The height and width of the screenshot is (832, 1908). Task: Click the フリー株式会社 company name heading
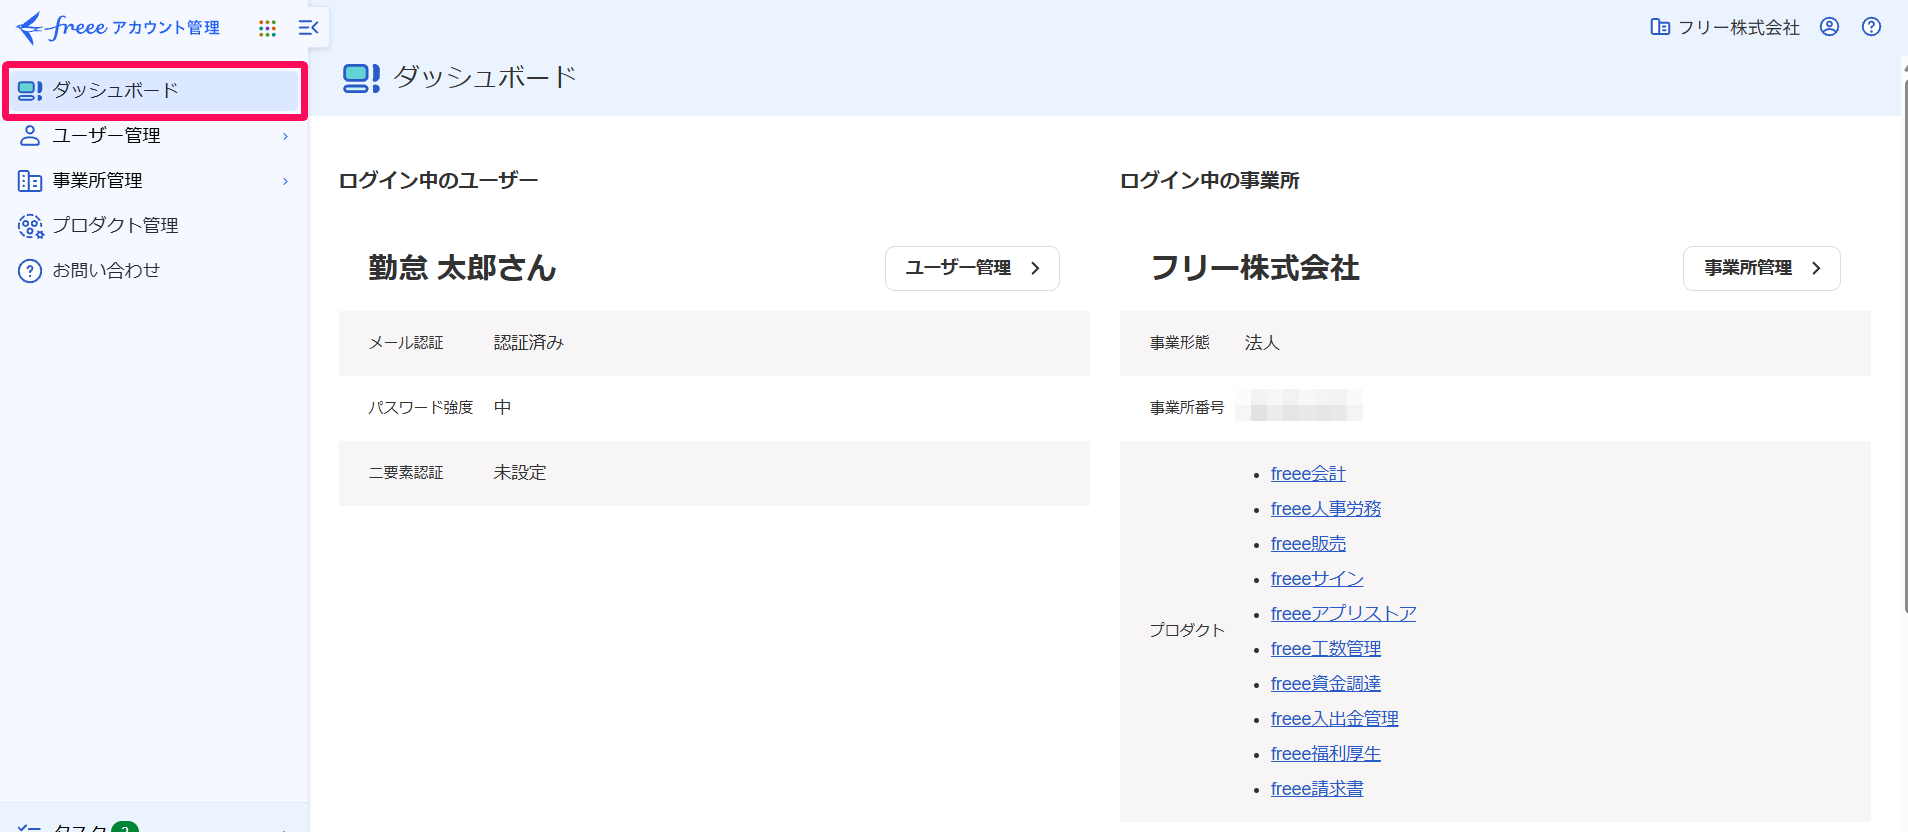tap(1255, 268)
